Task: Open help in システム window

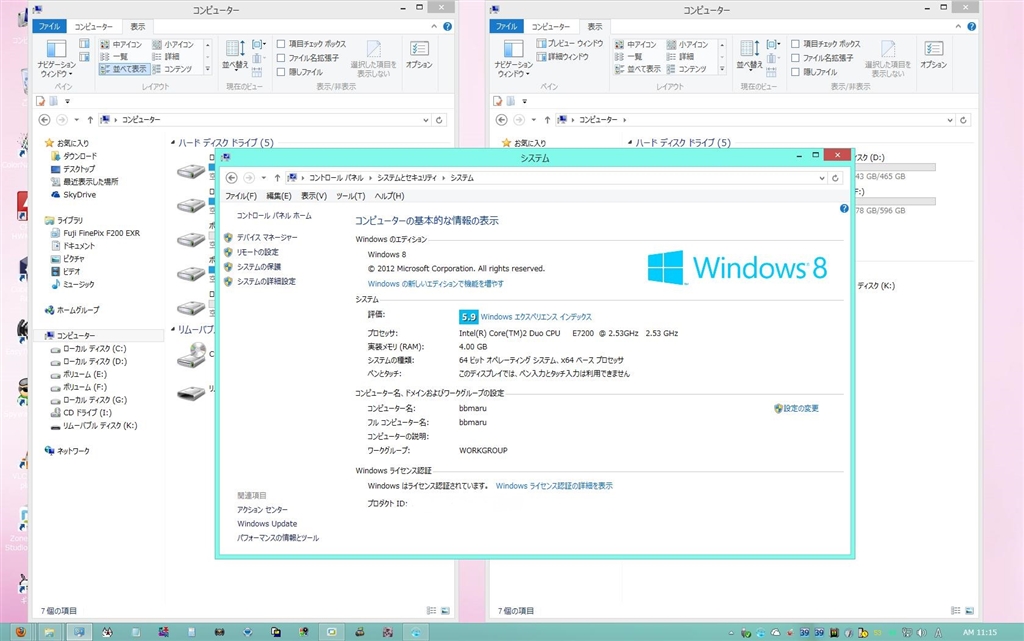Action: (x=844, y=209)
